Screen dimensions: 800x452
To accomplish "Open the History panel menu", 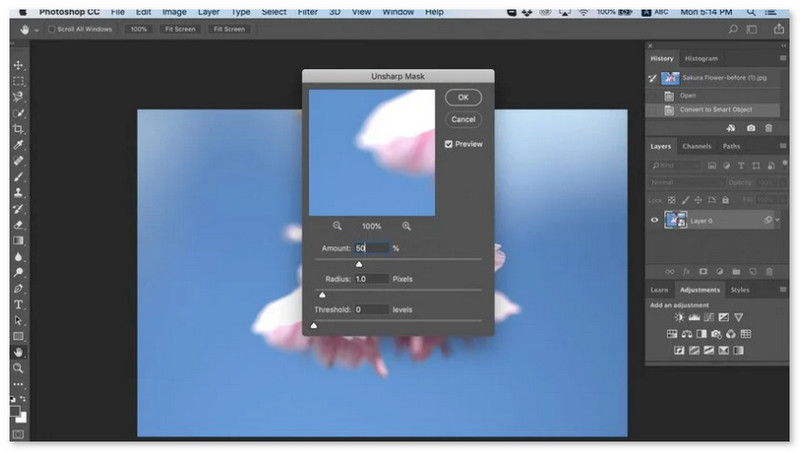I will click(783, 58).
